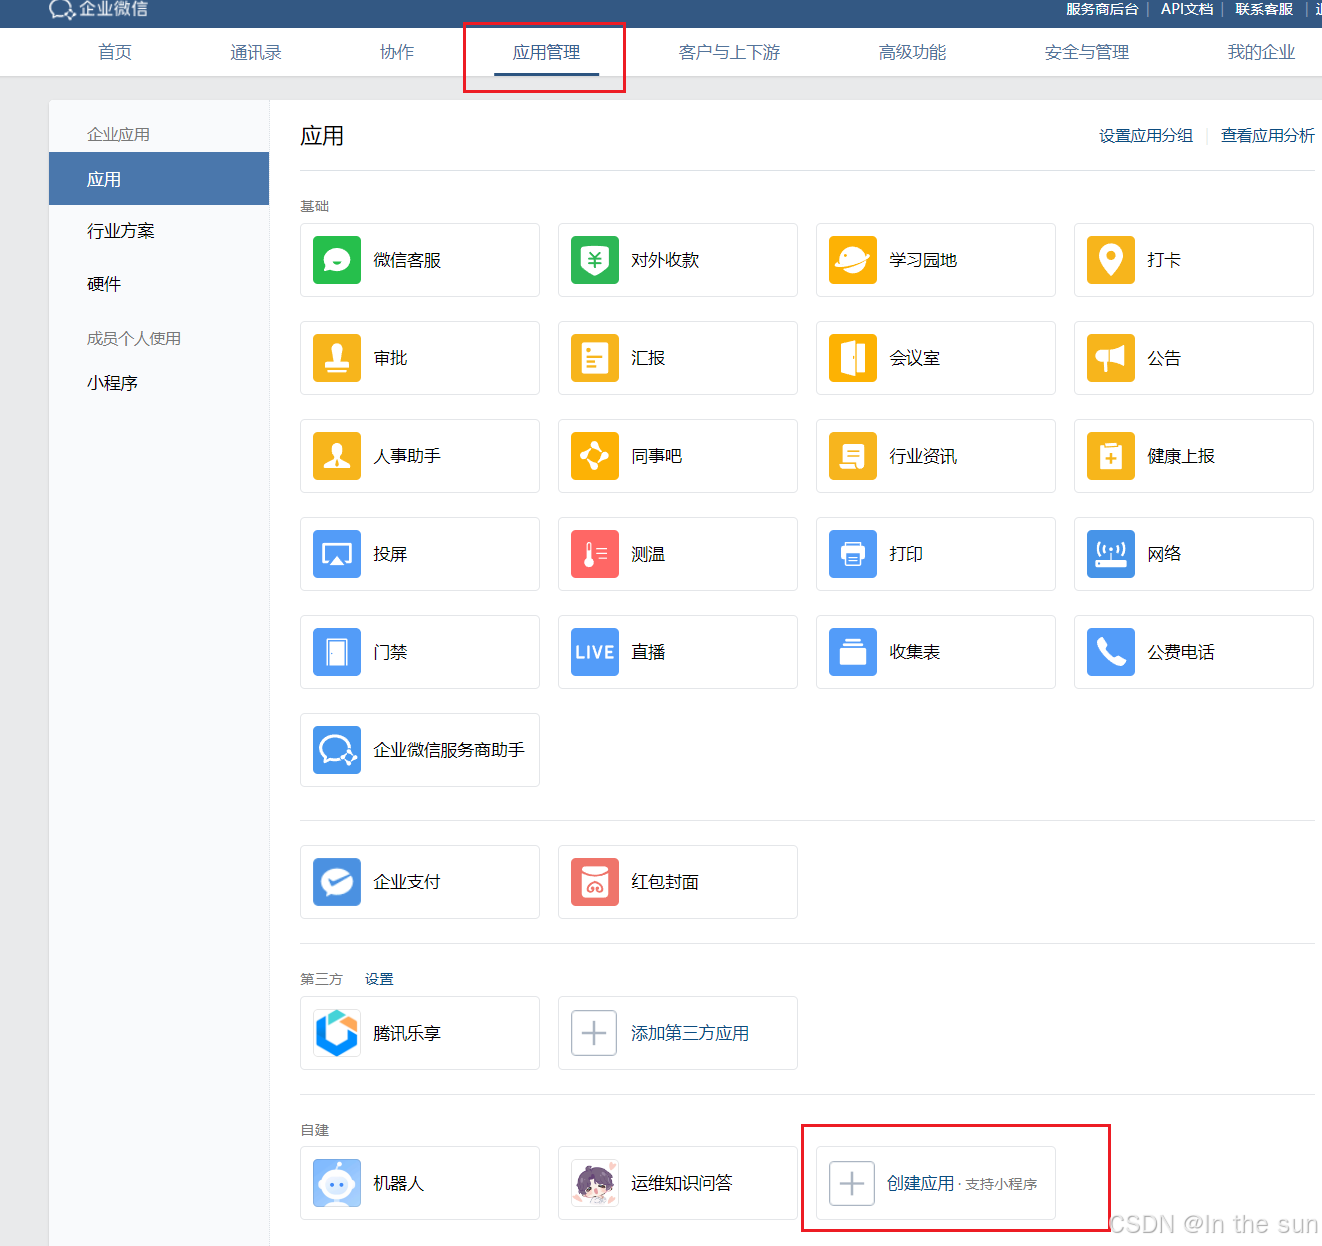The image size is (1322, 1246).
Task: Click the 设置 link beside 第三方
Action: [x=379, y=979]
